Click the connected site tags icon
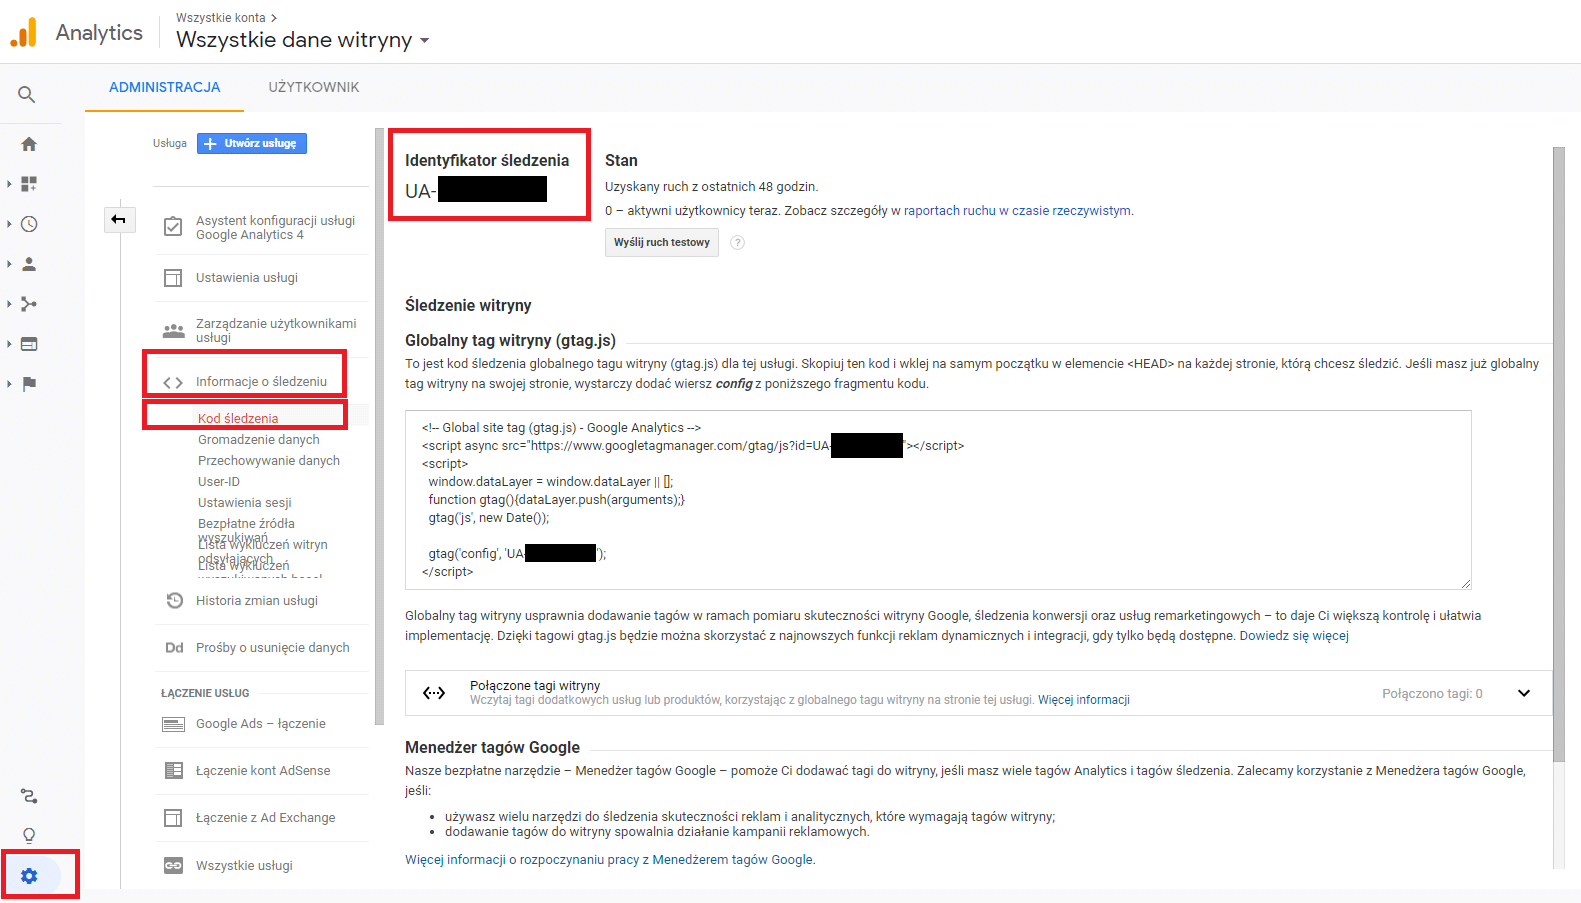 pos(434,693)
